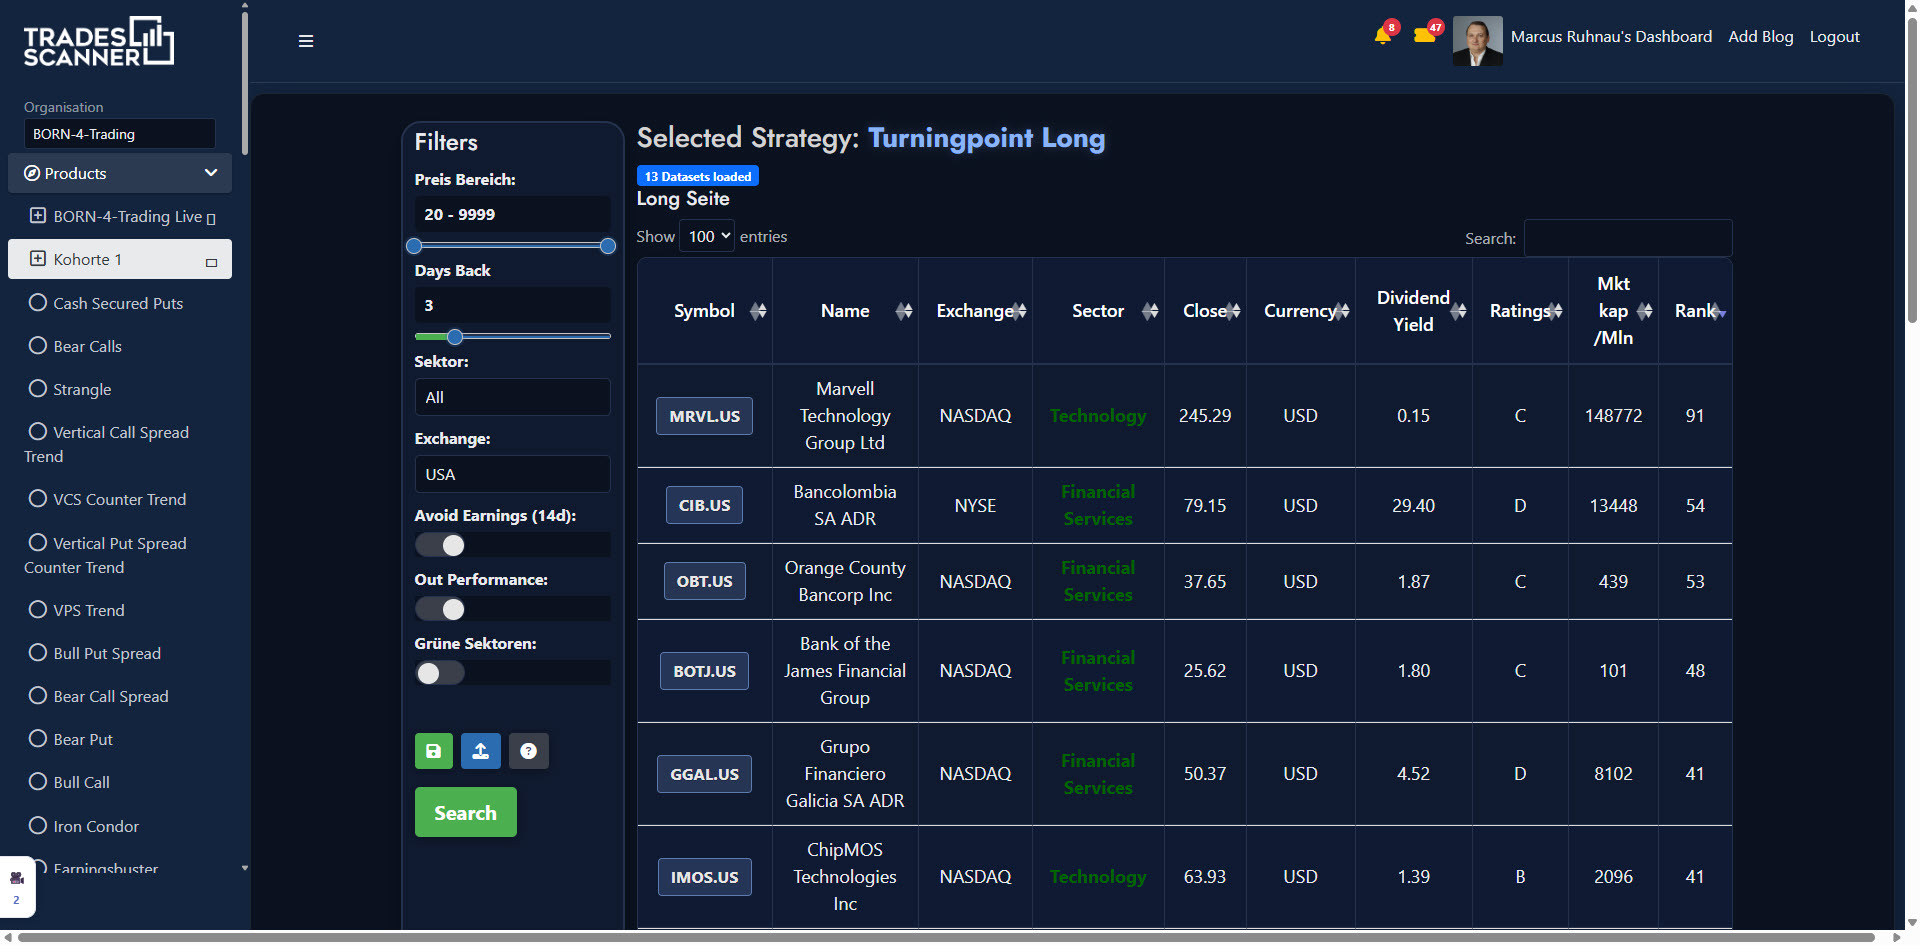
Task: Sort table by Mkt kap column arrows
Action: coord(1645,311)
